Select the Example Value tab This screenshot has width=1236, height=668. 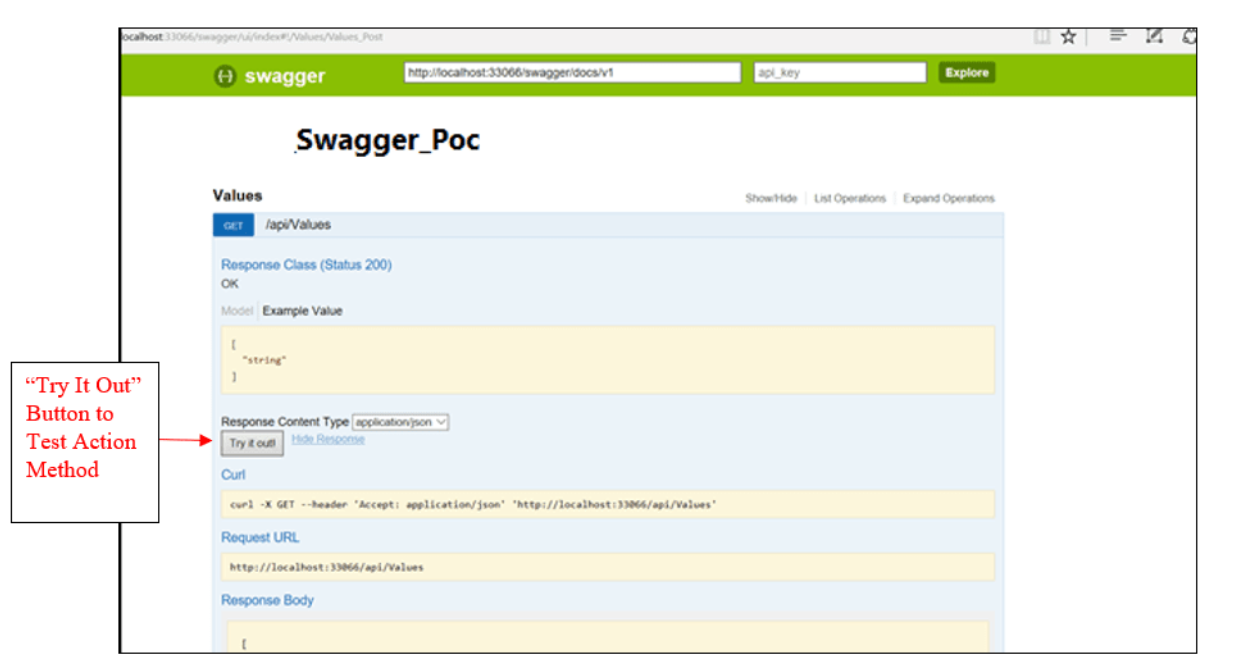(x=303, y=311)
